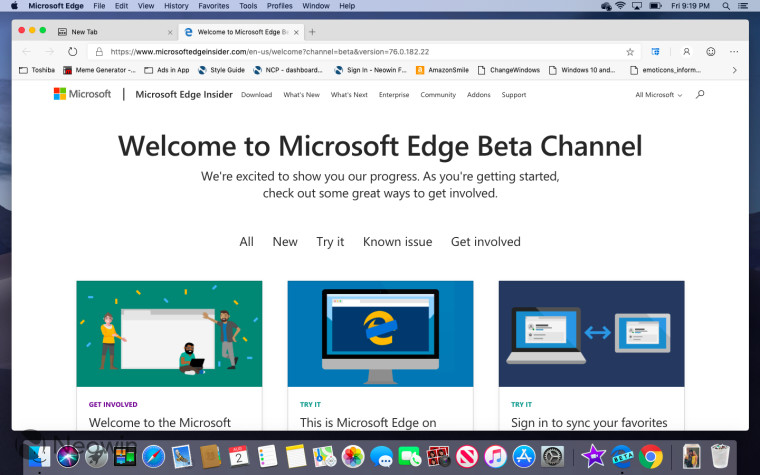
Task: Search the site with magnifier icon
Action: coord(699,95)
